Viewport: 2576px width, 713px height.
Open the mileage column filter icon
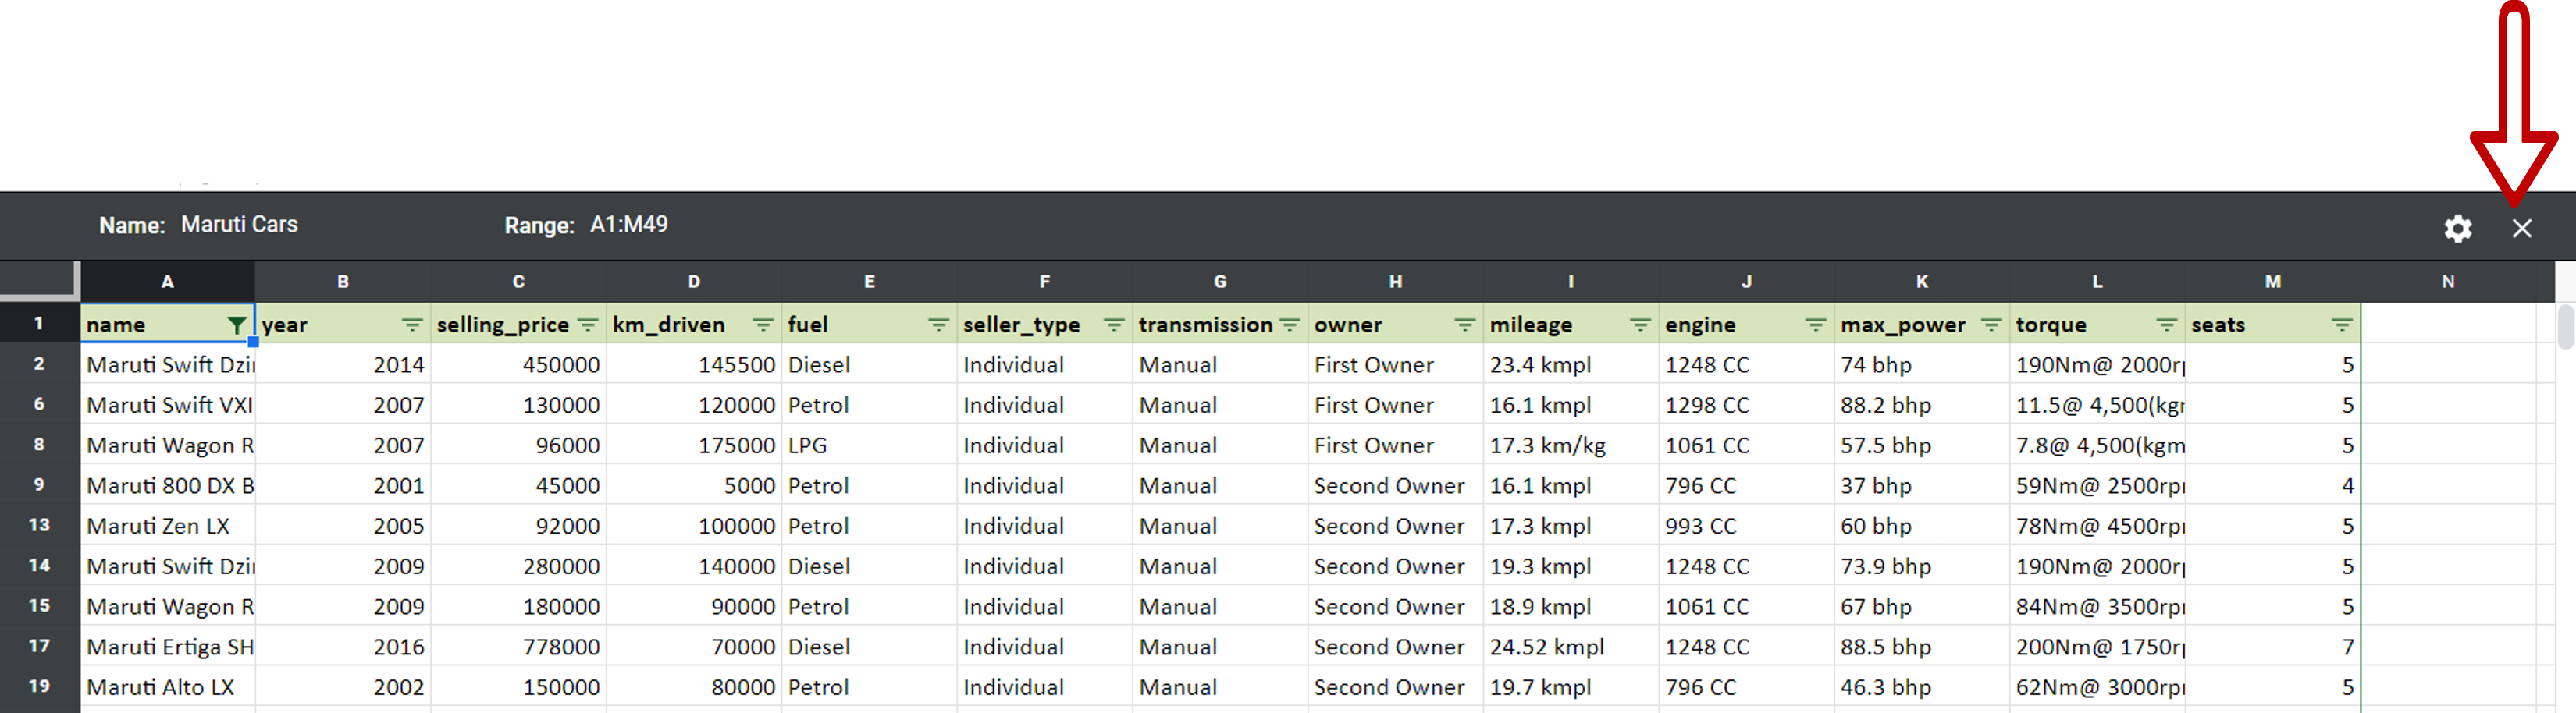(1640, 324)
